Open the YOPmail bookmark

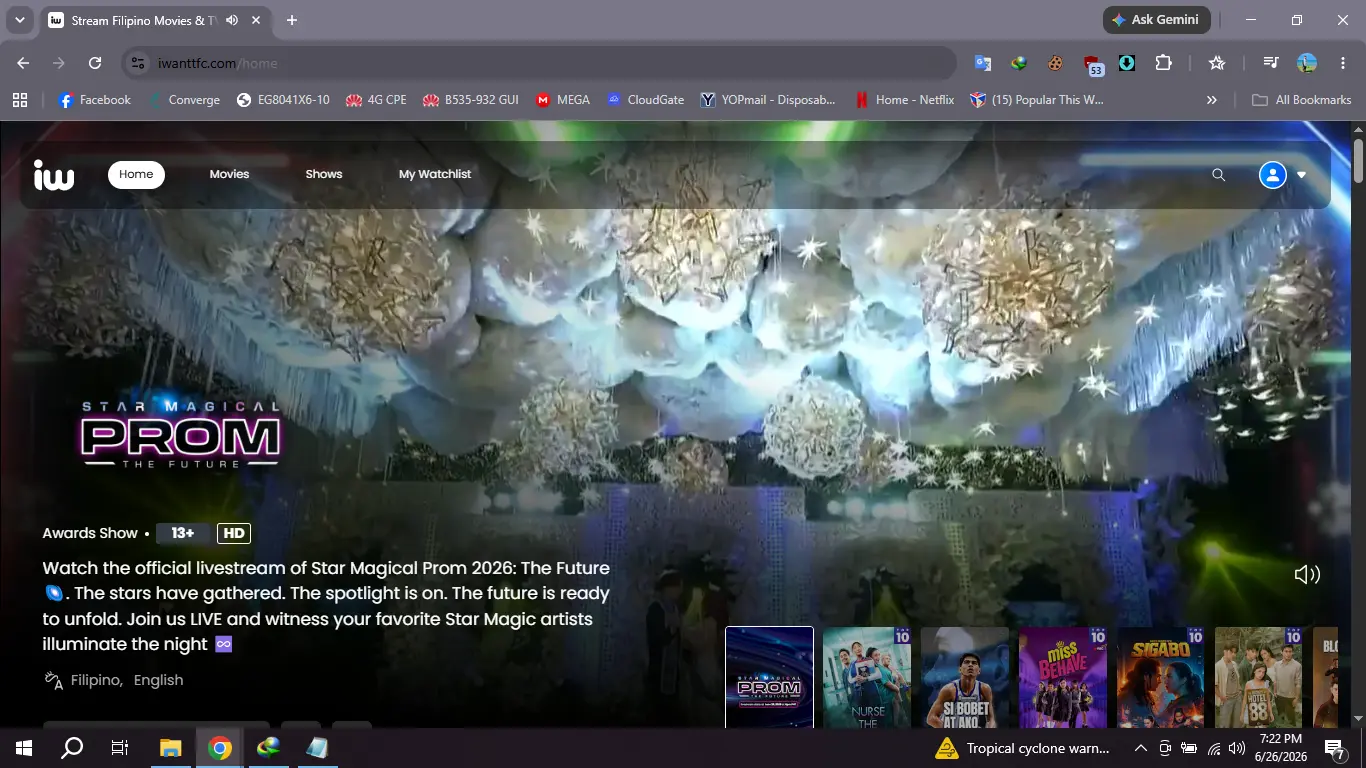click(768, 100)
